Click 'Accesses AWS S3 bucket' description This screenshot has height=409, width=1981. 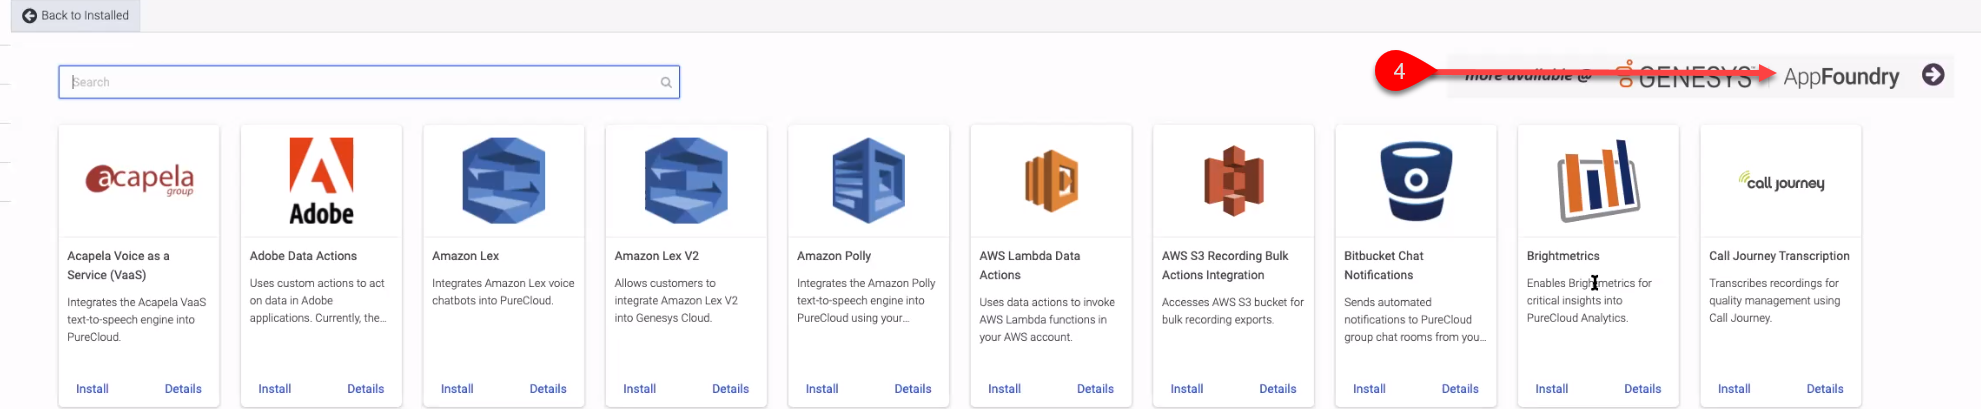1233,311
